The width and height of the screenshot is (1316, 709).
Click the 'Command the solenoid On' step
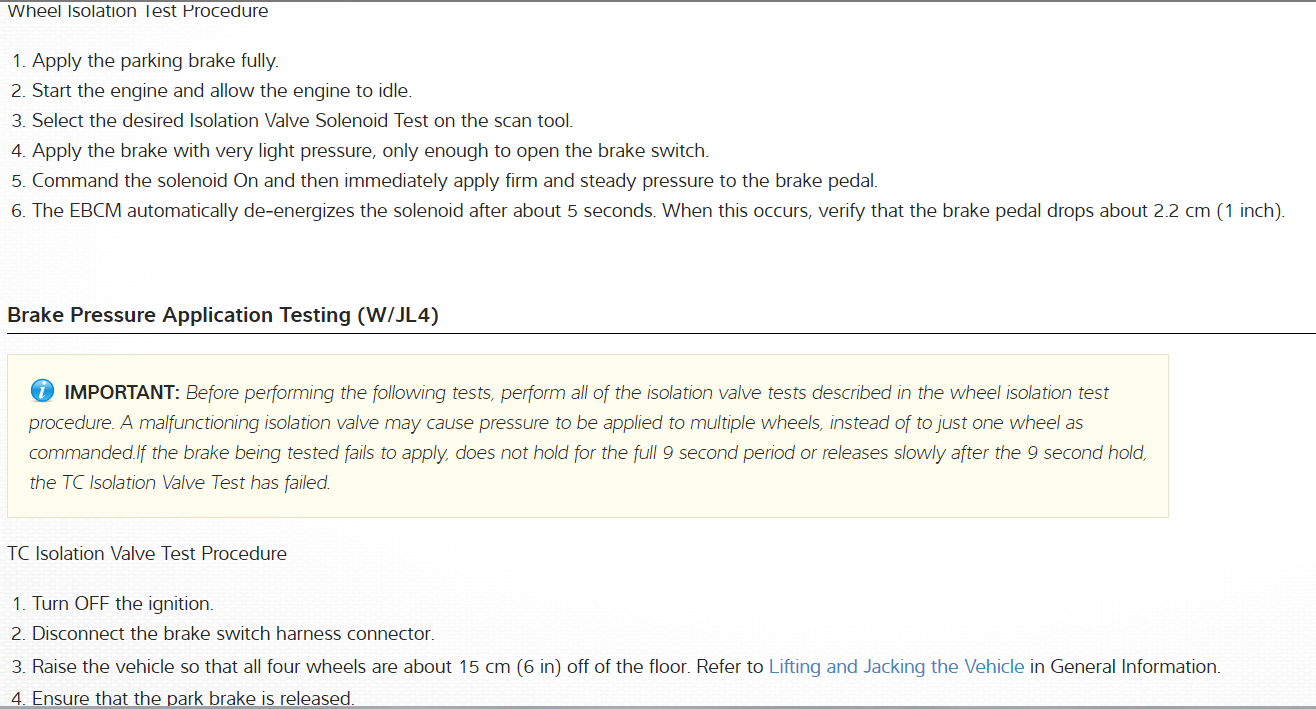[454, 181]
